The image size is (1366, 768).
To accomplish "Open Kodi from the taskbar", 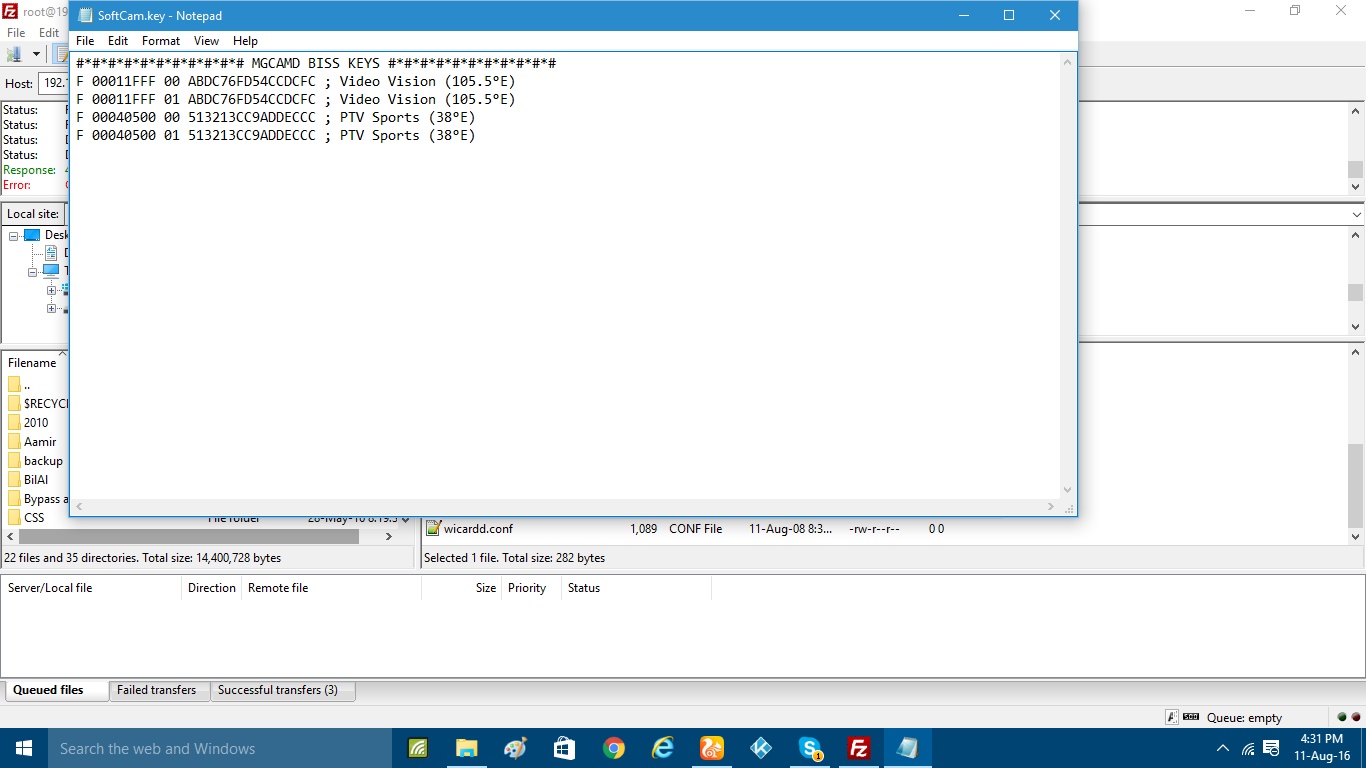I will tap(761, 748).
